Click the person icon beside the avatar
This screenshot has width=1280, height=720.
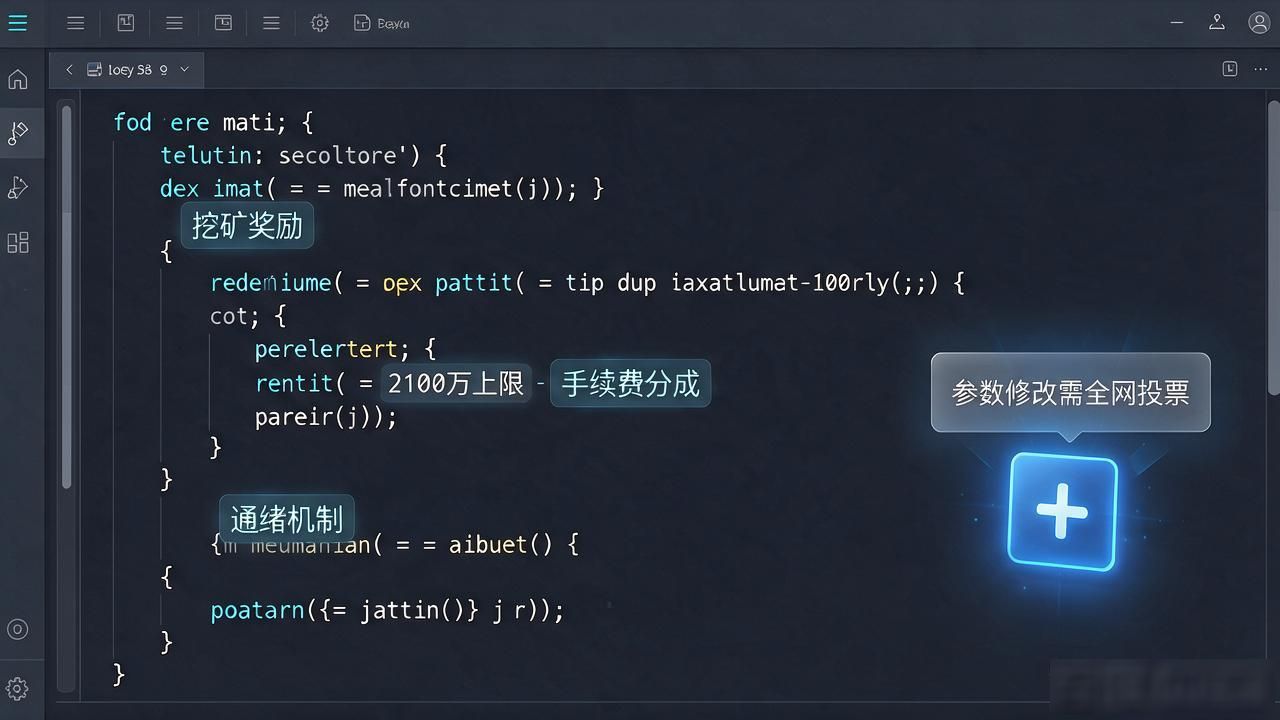(1217, 22)
